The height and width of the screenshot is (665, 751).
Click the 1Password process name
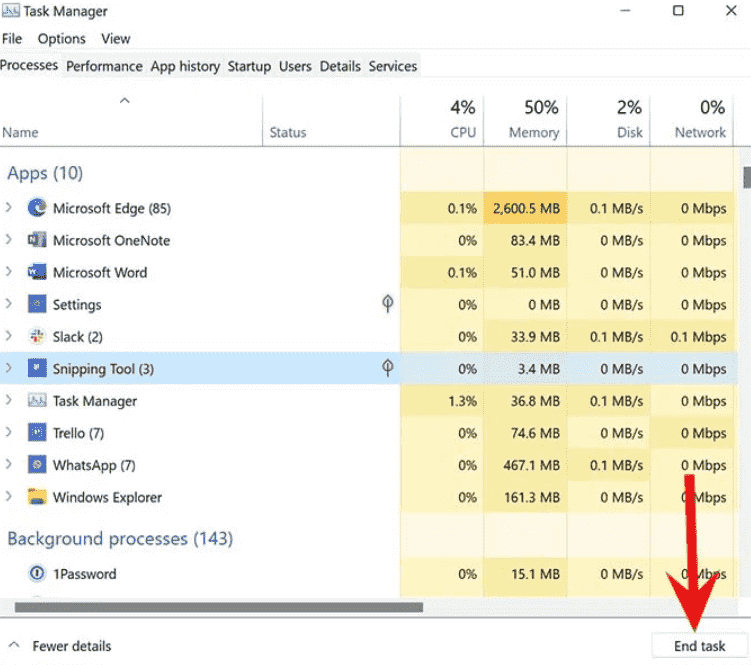tap(84, 573)
